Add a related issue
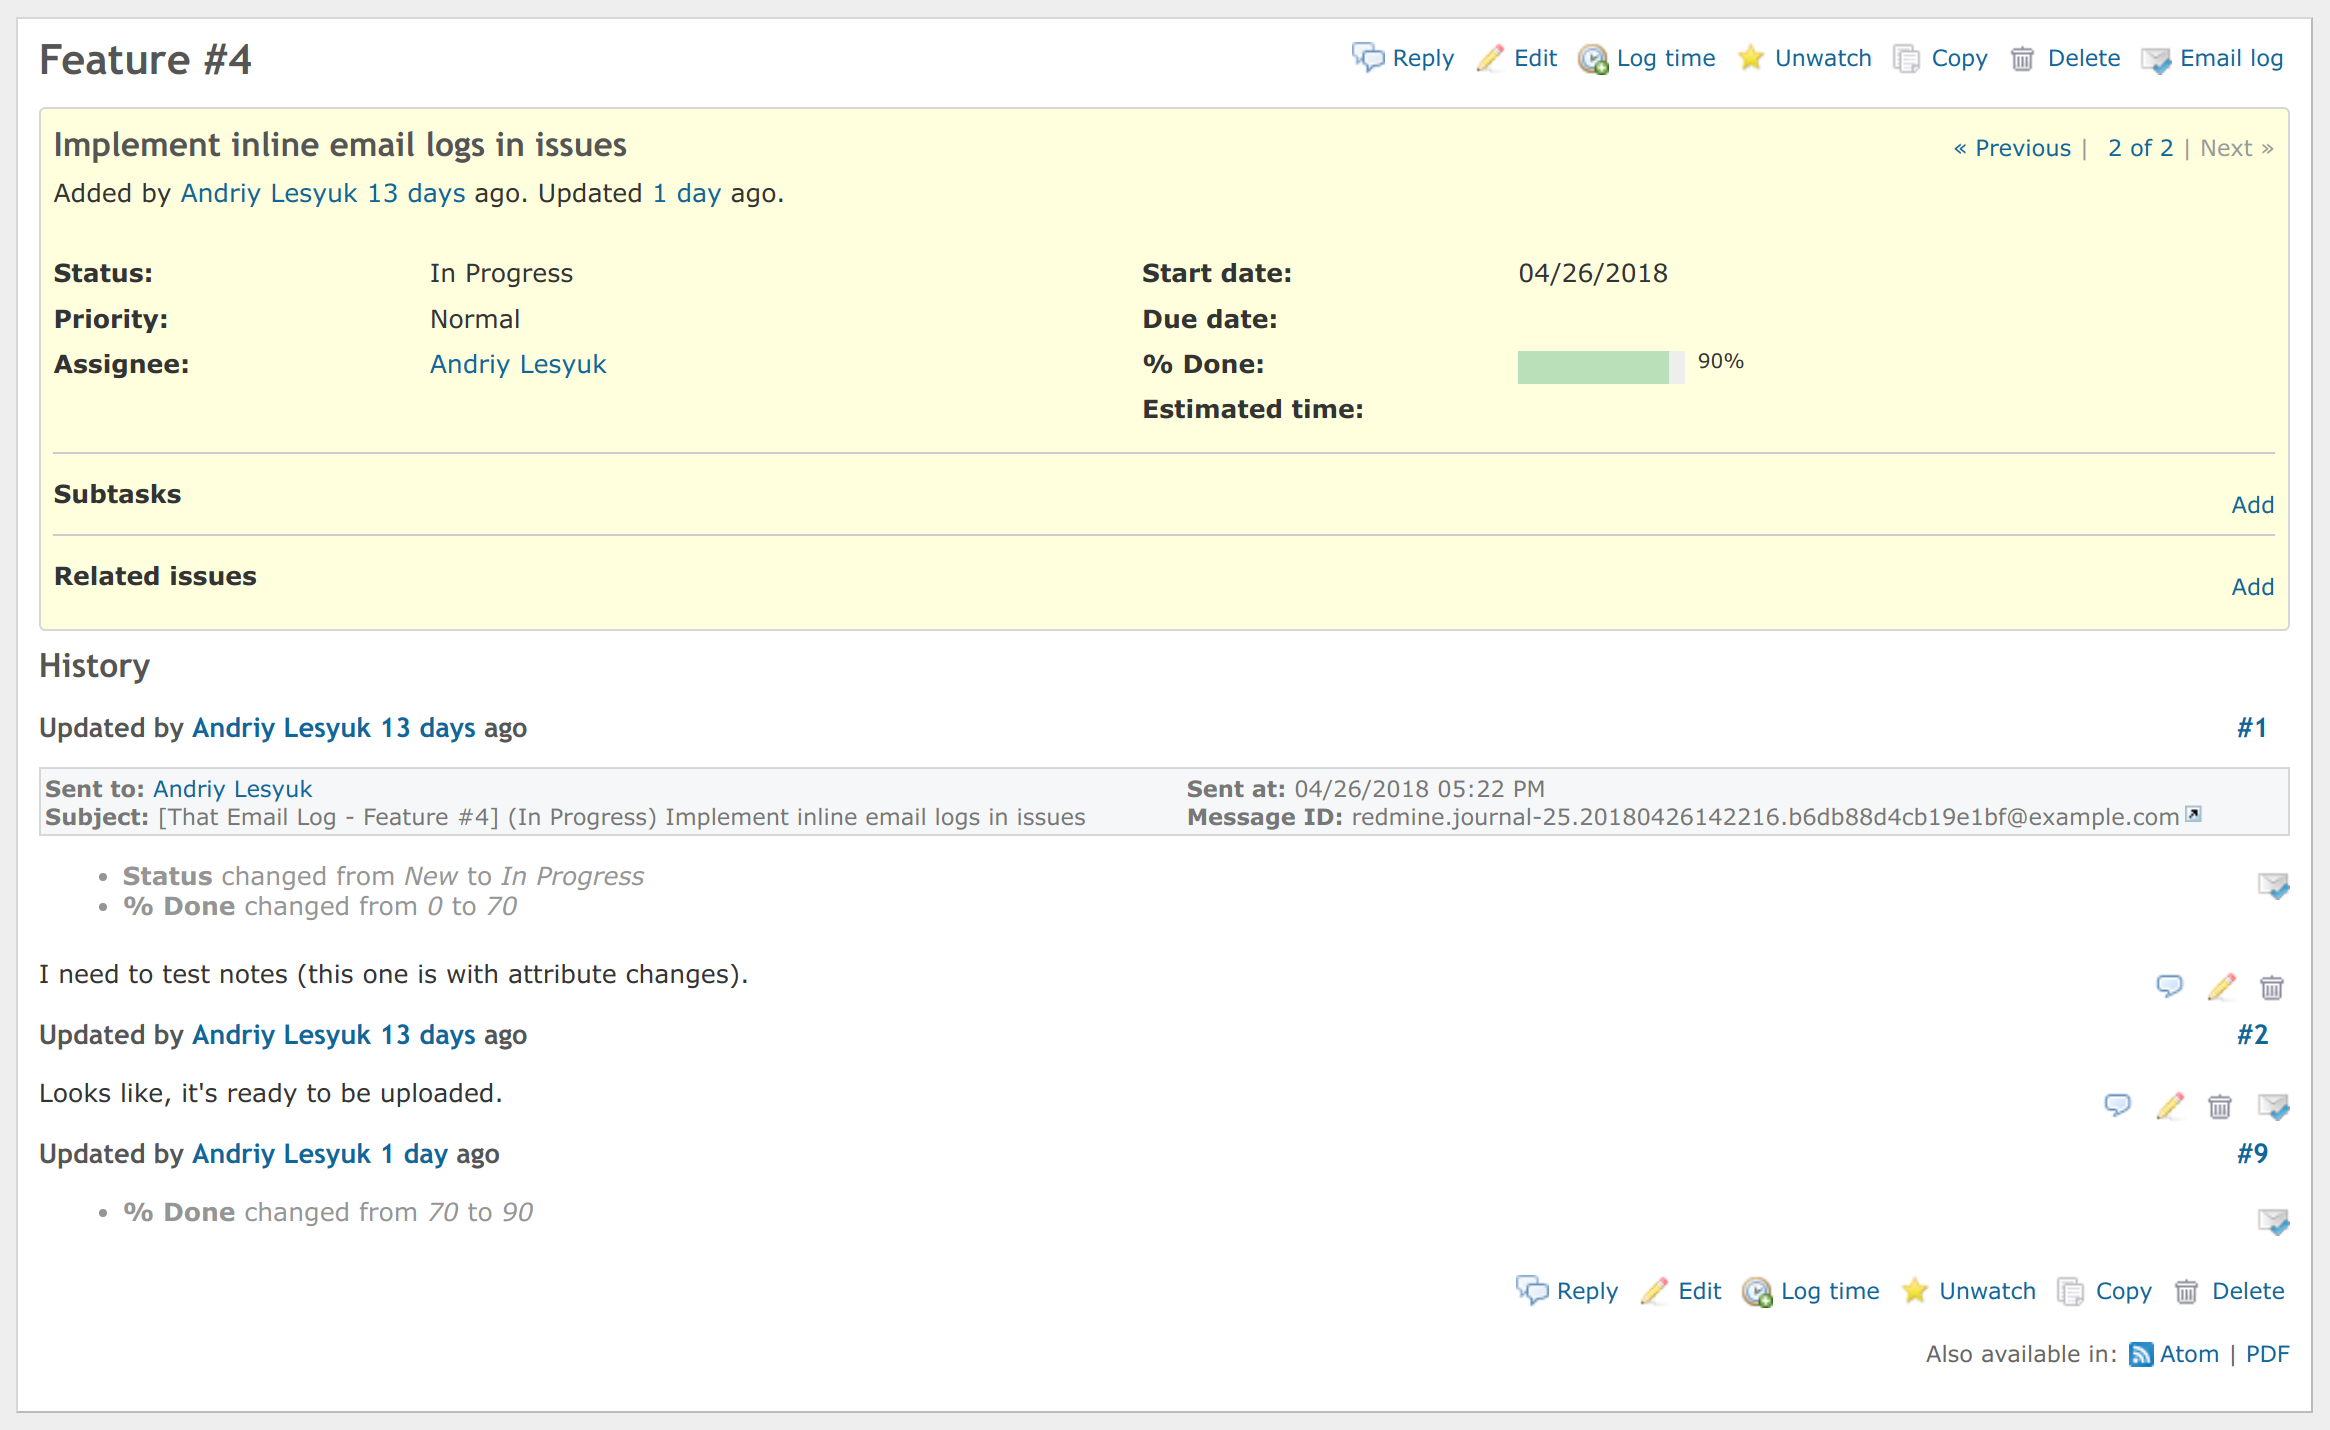The width and height of the screenshot is (2330, 1430). [x=2252, y=587]
